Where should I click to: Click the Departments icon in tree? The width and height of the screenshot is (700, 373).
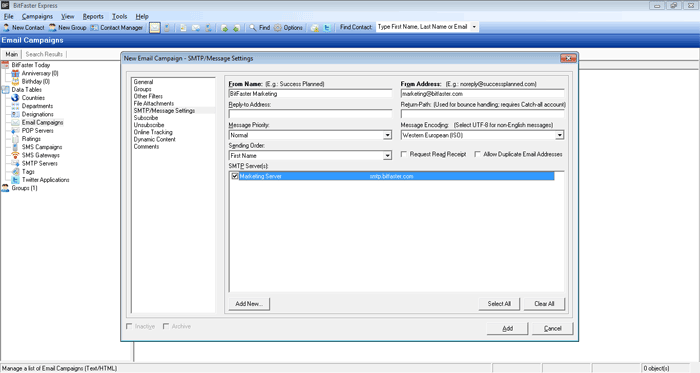[x=16, y=106]
